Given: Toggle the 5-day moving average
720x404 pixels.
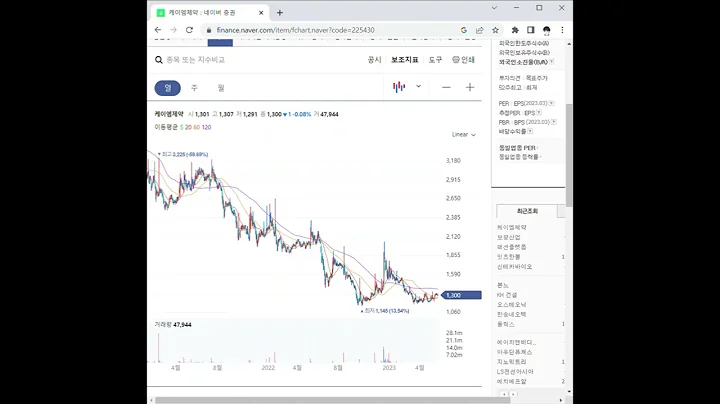Looking at the screenshot, I should click(181, 127).
